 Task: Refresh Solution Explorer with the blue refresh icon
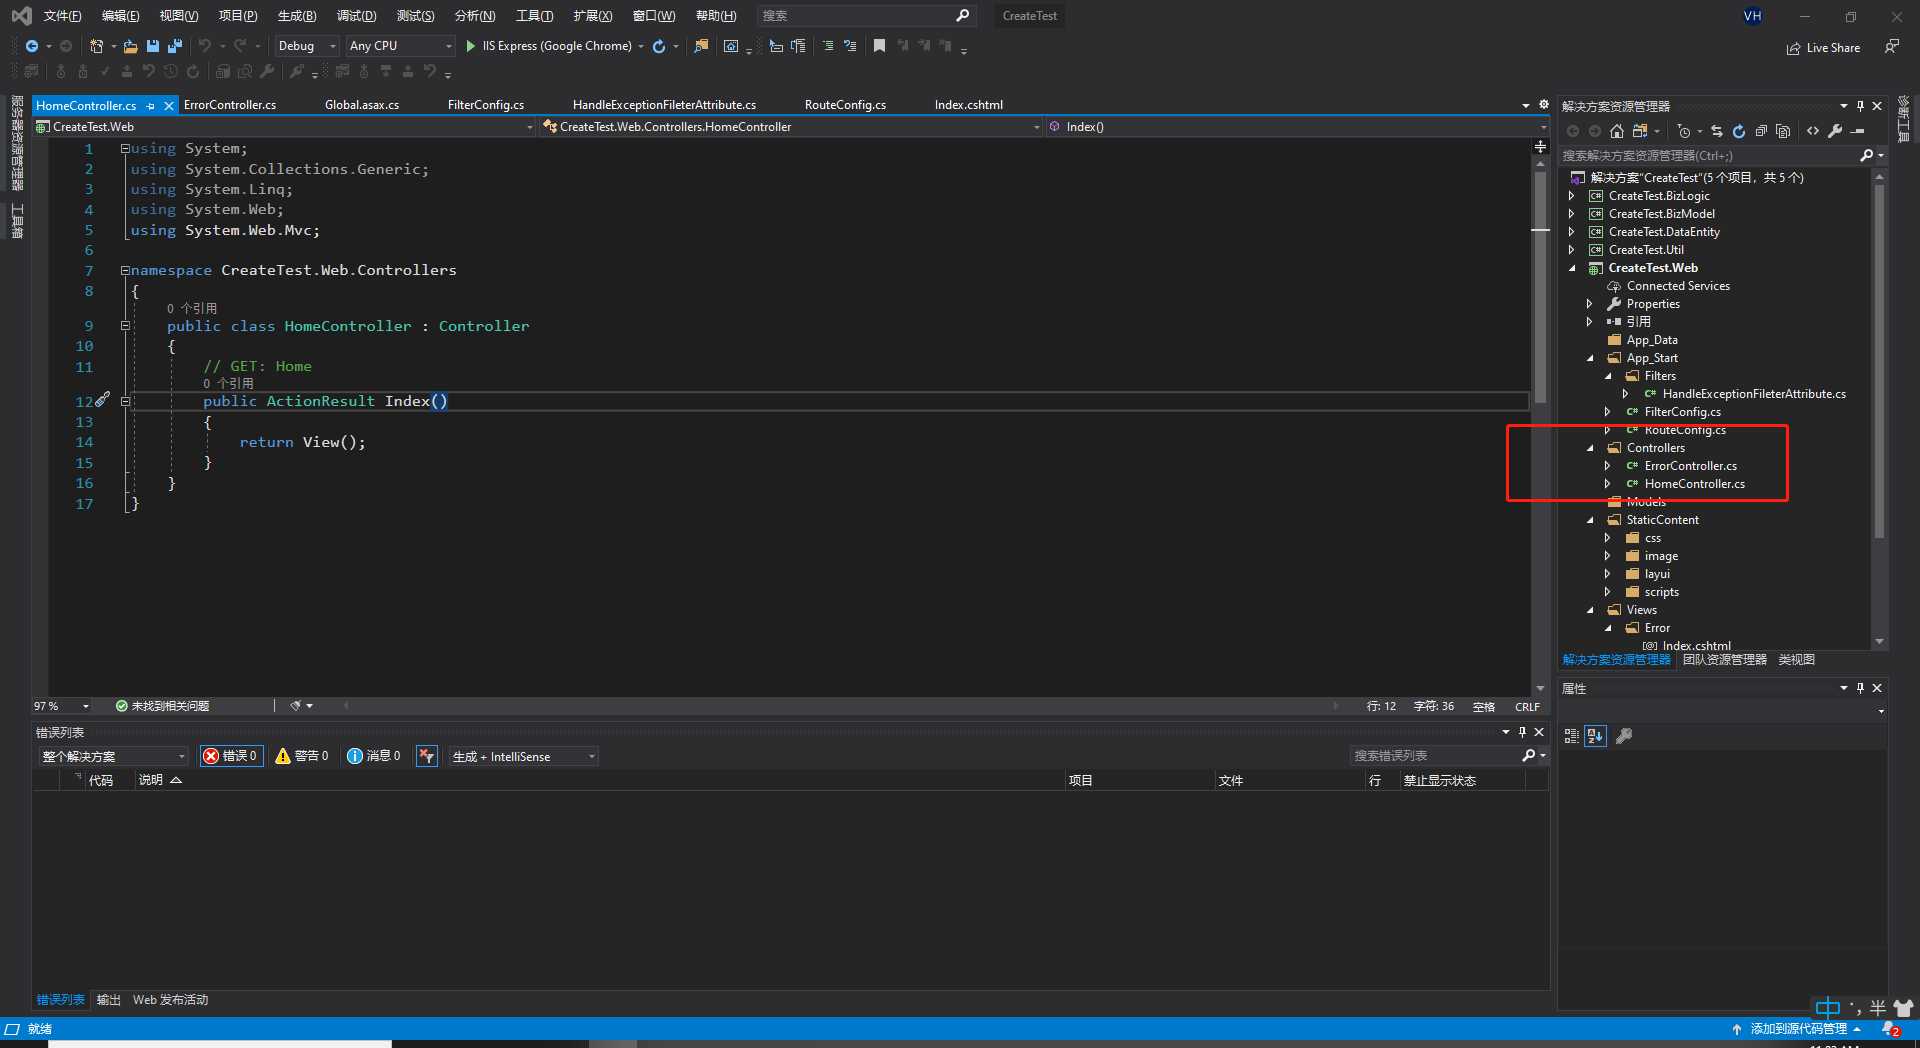point(1739,131)
